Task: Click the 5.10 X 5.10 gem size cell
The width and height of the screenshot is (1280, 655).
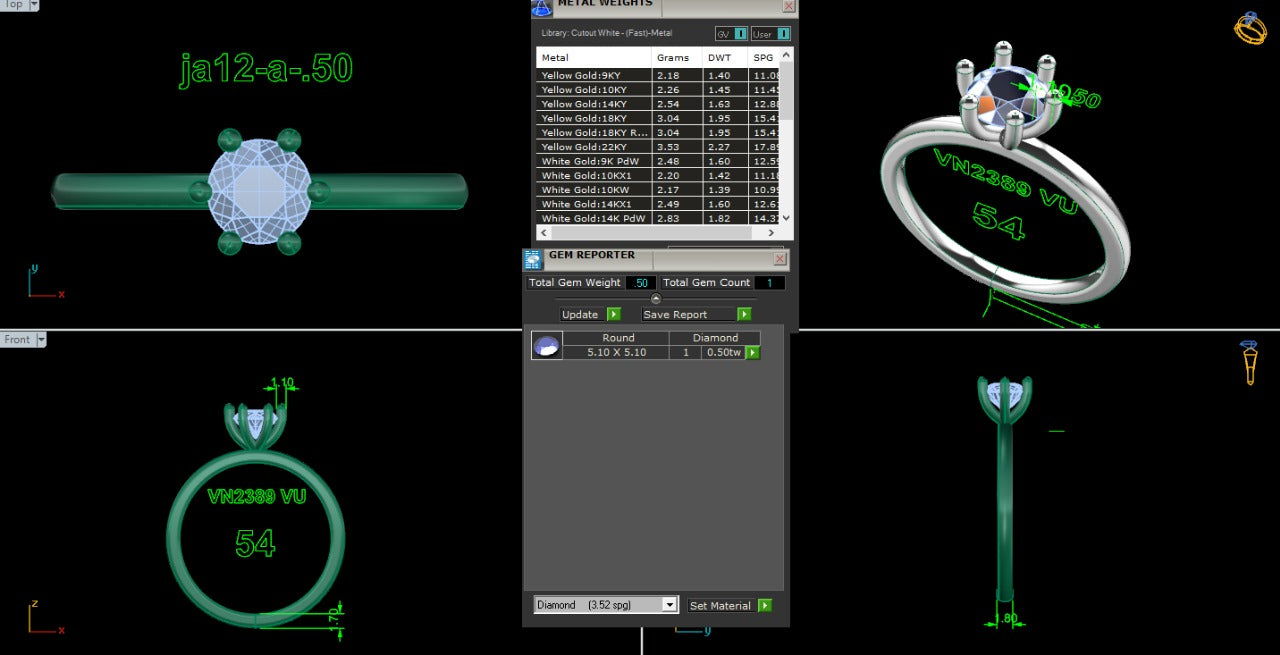Action: [616, 352]
